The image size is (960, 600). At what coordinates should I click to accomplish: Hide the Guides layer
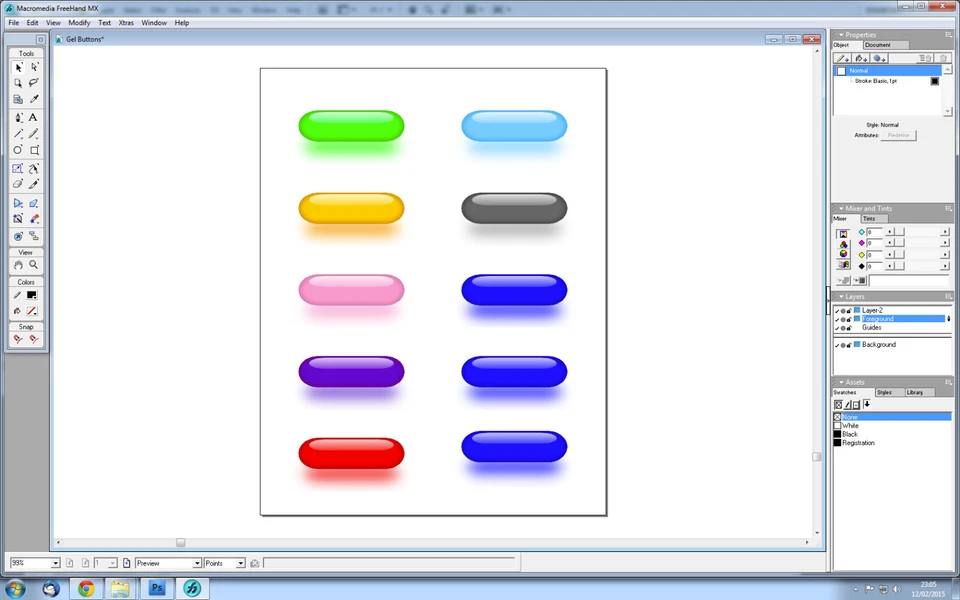837,327
